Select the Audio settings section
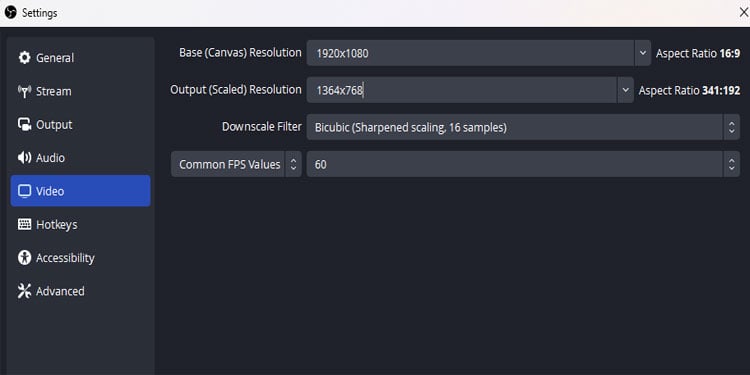 (x=80, y=158)
